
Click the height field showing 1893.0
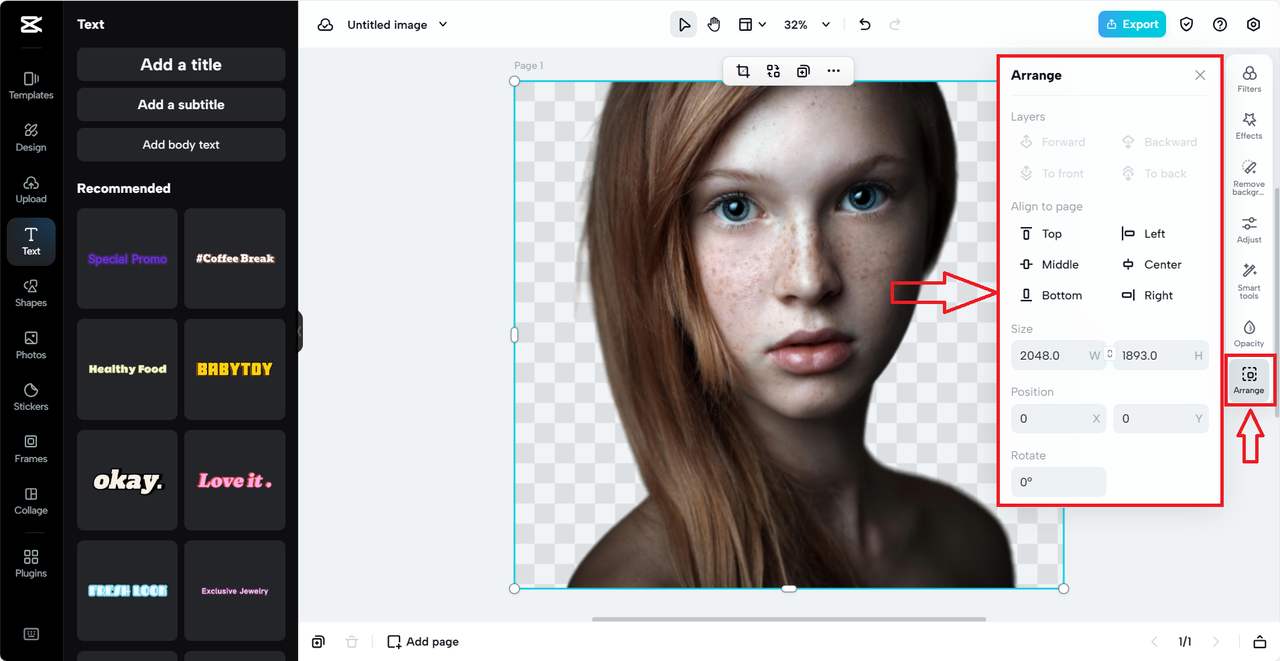[1161, 355]
